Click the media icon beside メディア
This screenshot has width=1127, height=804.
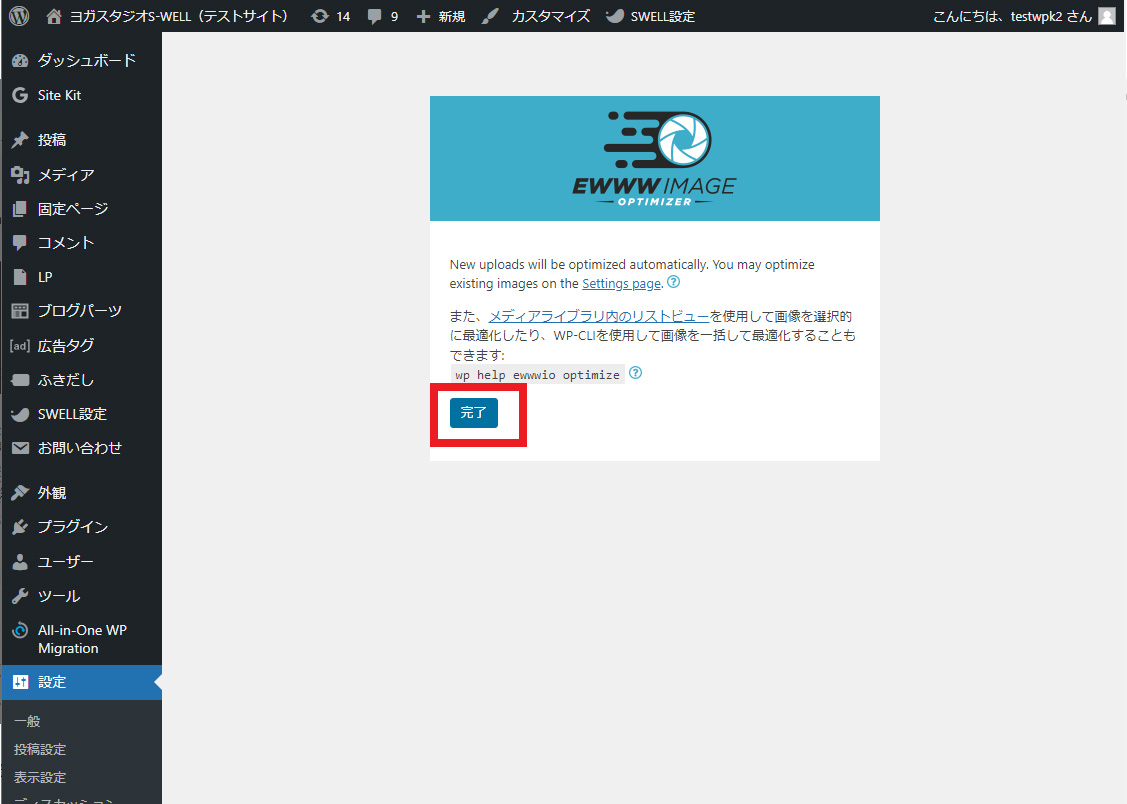(x=20, y=175)
